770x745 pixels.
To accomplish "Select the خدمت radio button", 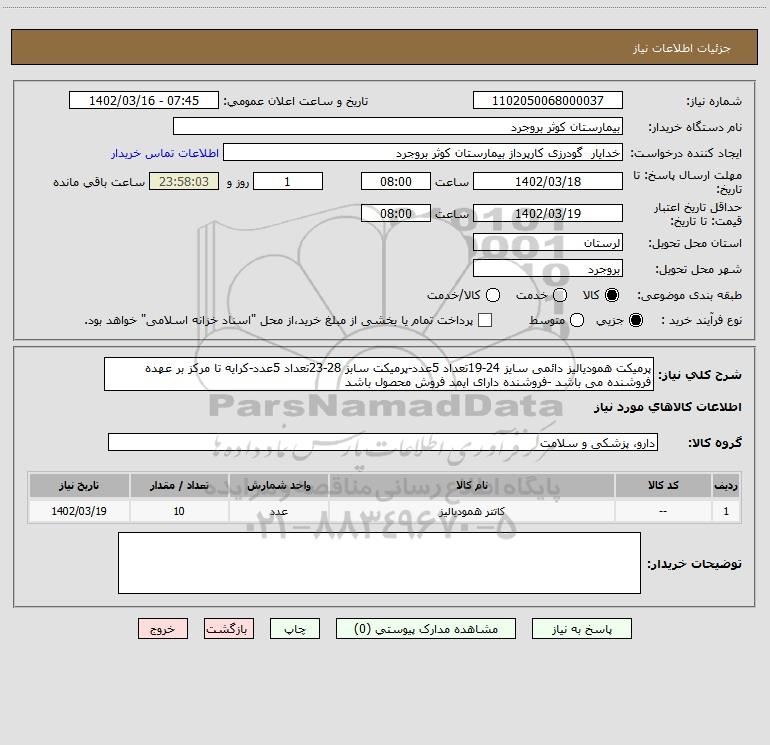I will 560,295.
